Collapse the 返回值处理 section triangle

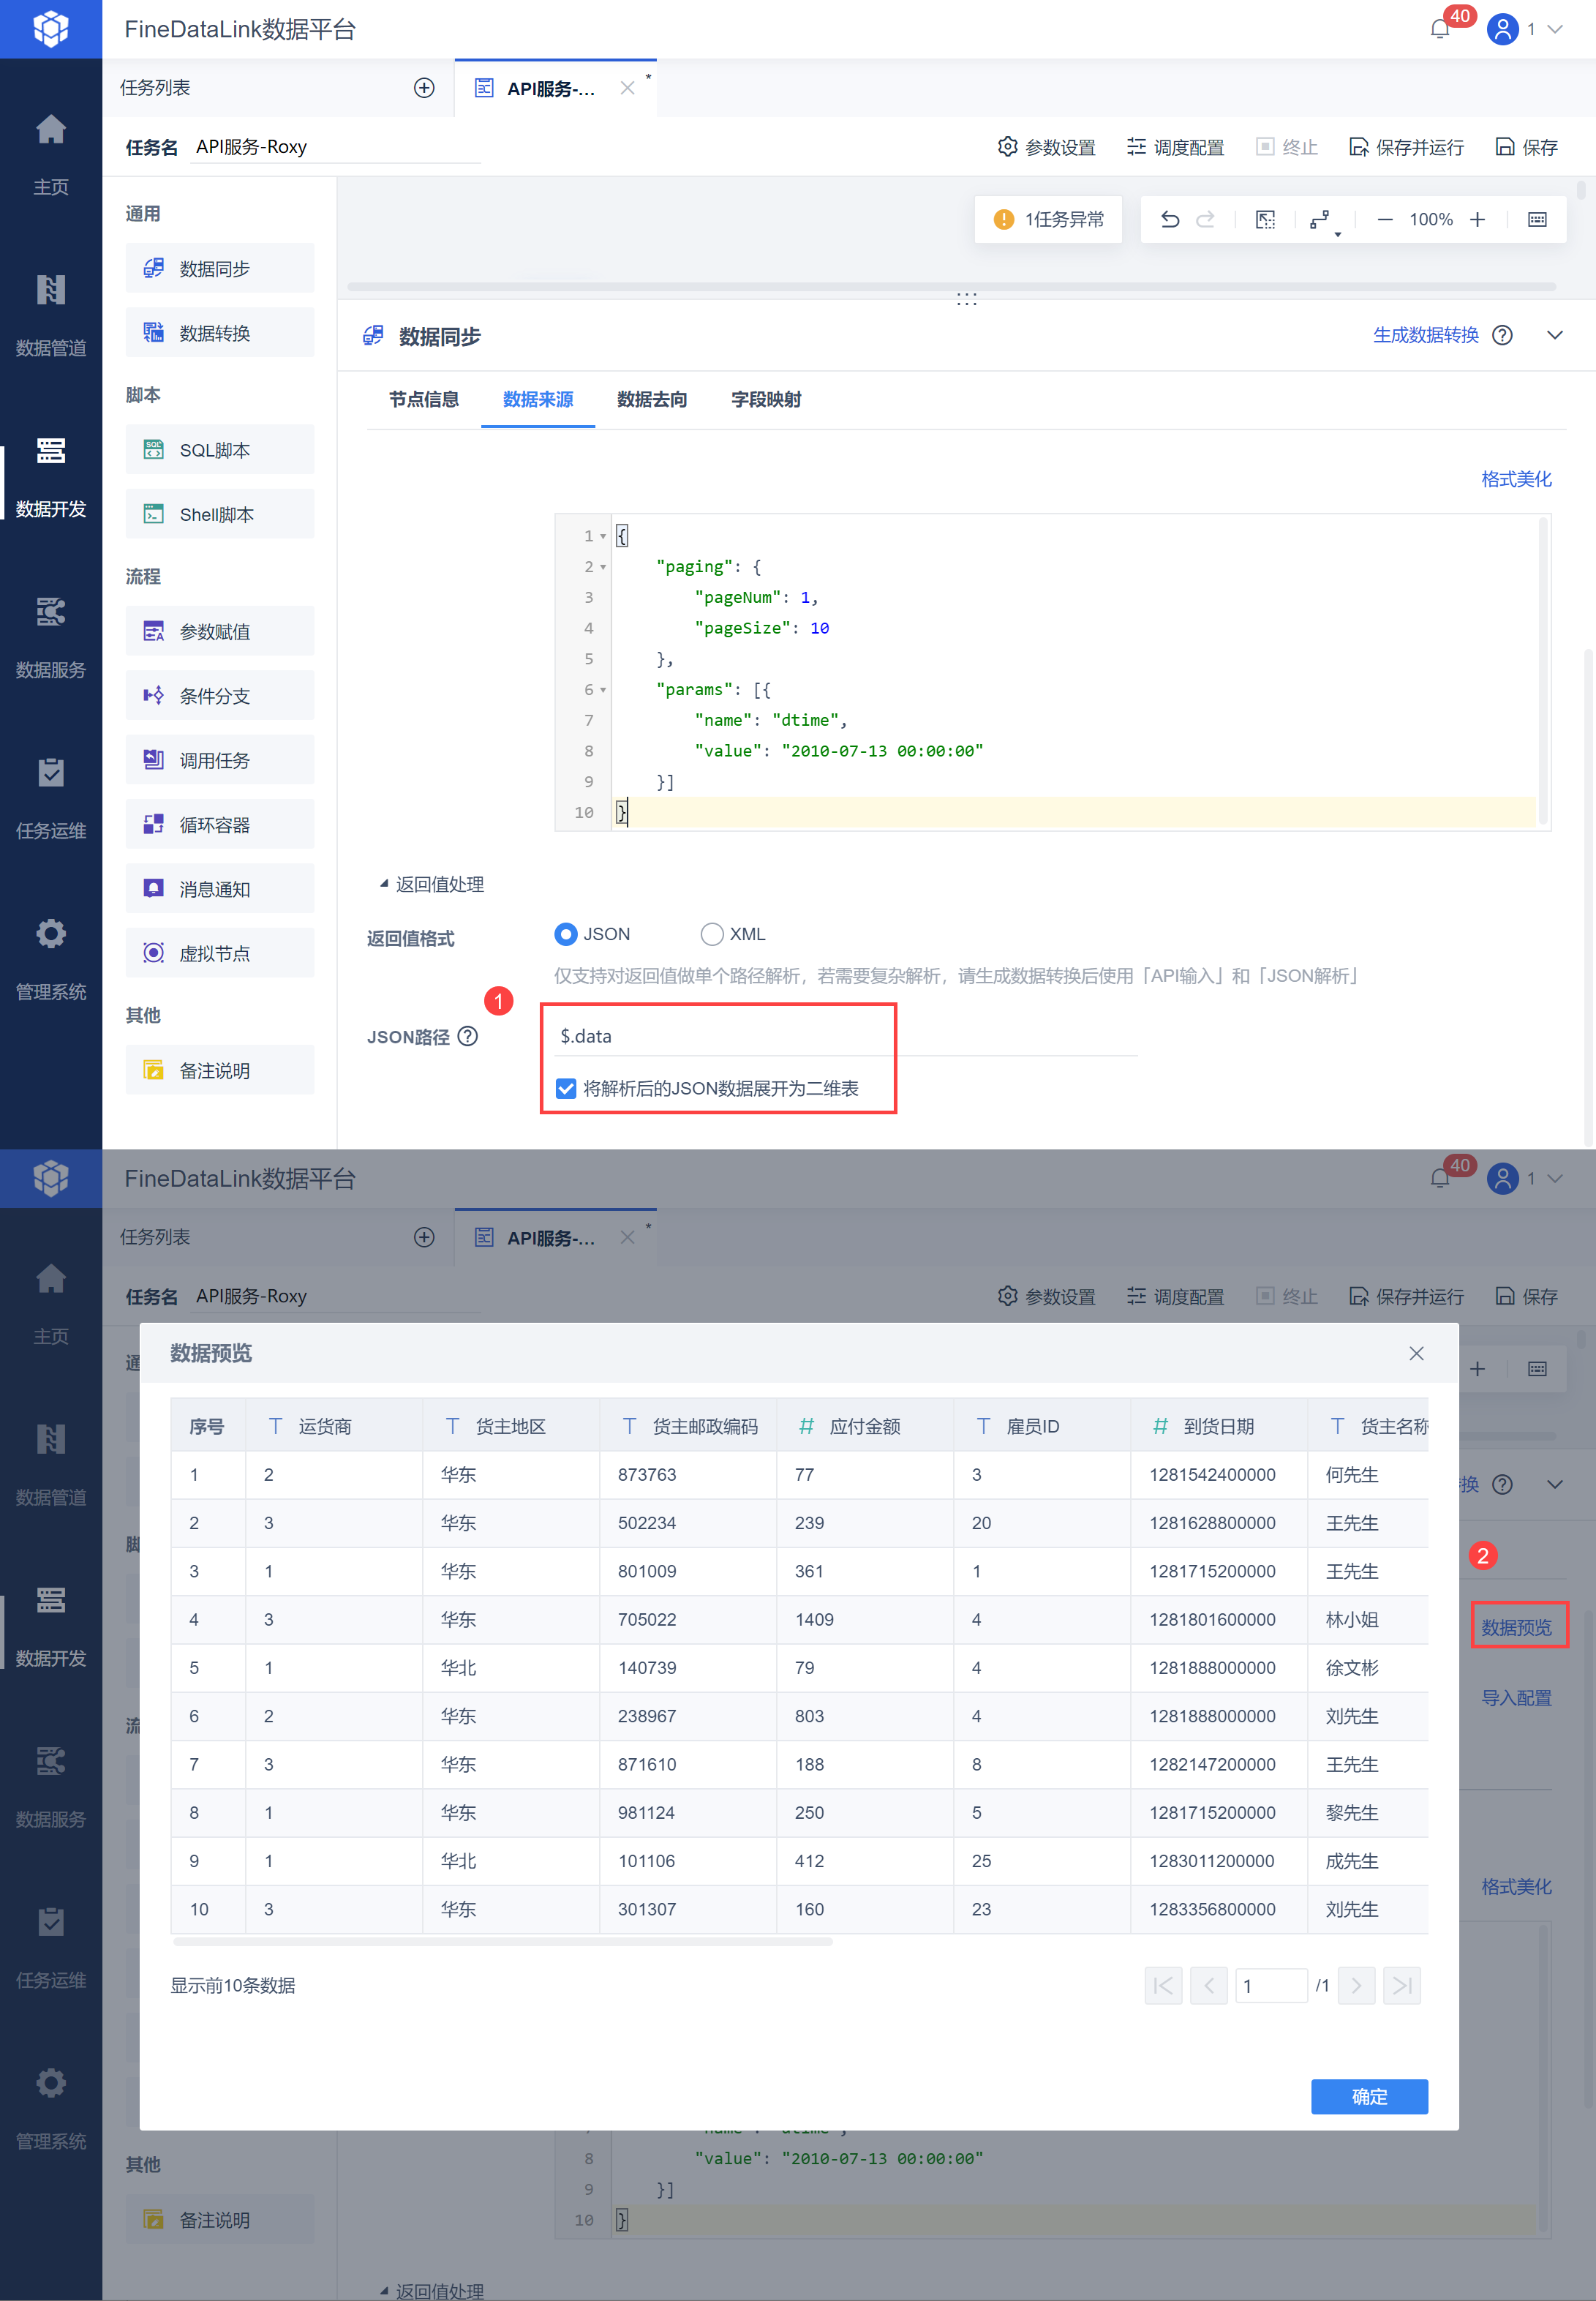[x=383, y=884]
